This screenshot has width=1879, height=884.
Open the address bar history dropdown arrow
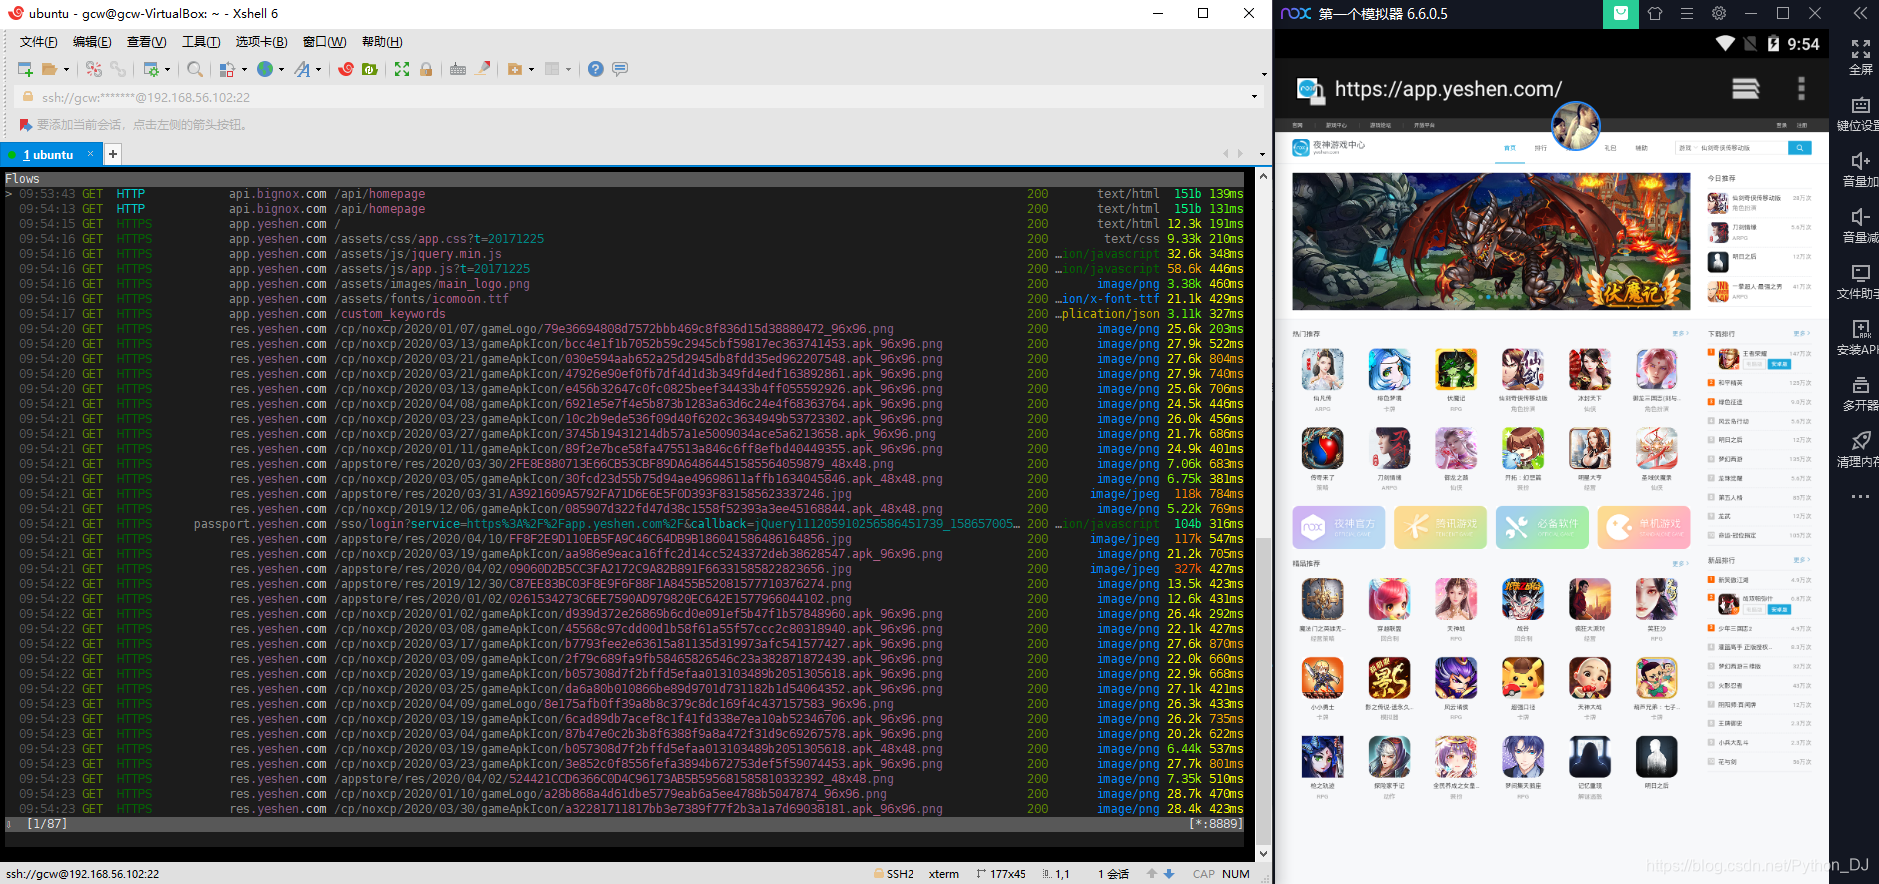pos(1254,97)
